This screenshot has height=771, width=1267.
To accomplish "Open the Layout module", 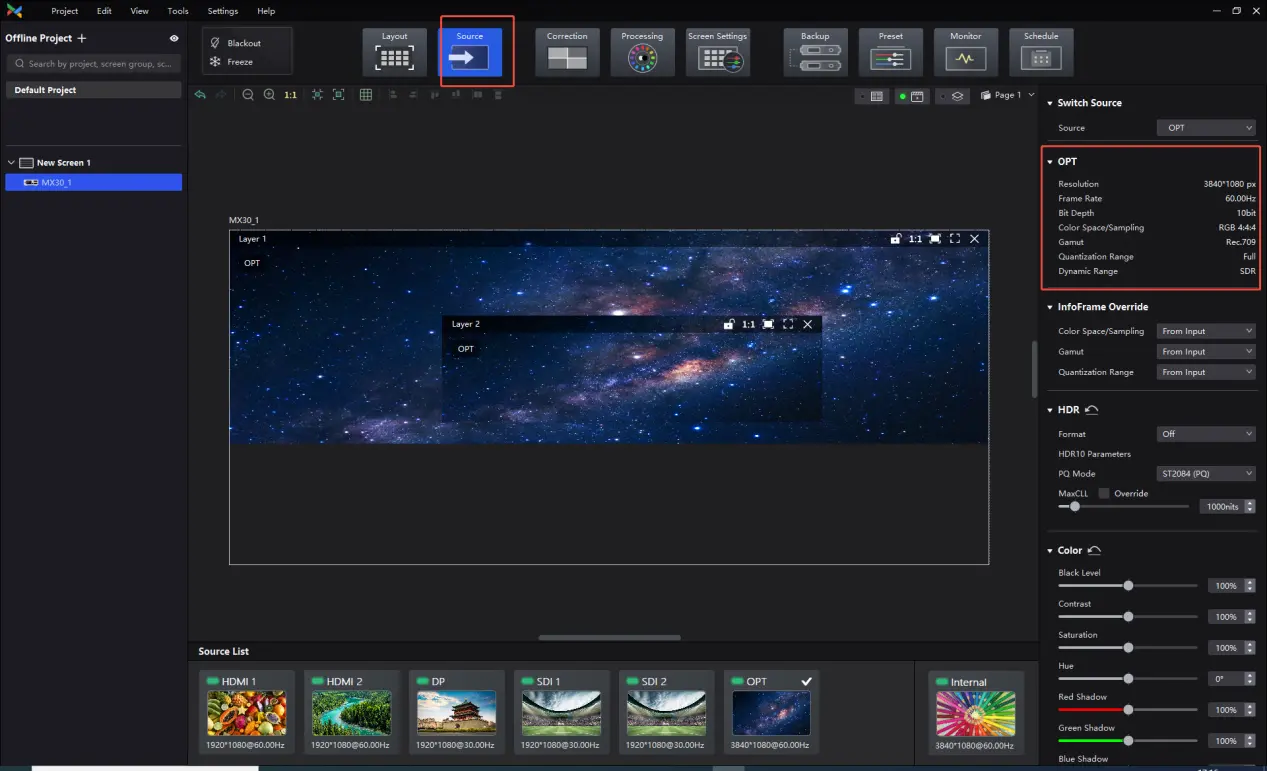I will coord(394,52).
